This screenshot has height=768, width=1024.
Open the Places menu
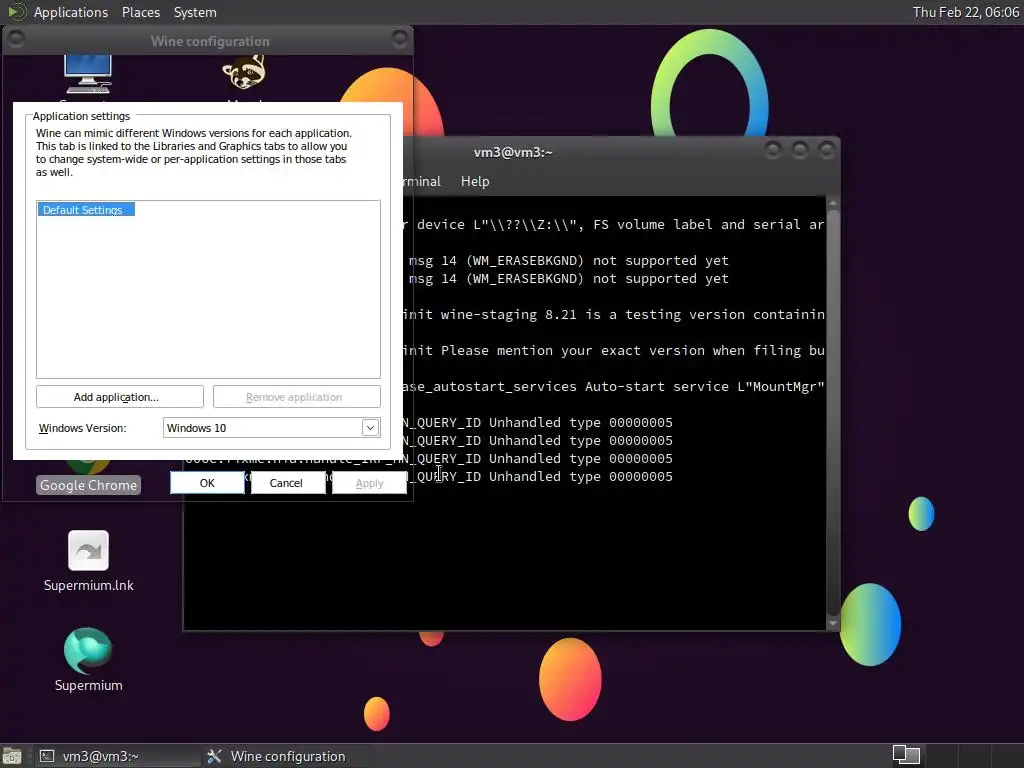pos(140,12)
